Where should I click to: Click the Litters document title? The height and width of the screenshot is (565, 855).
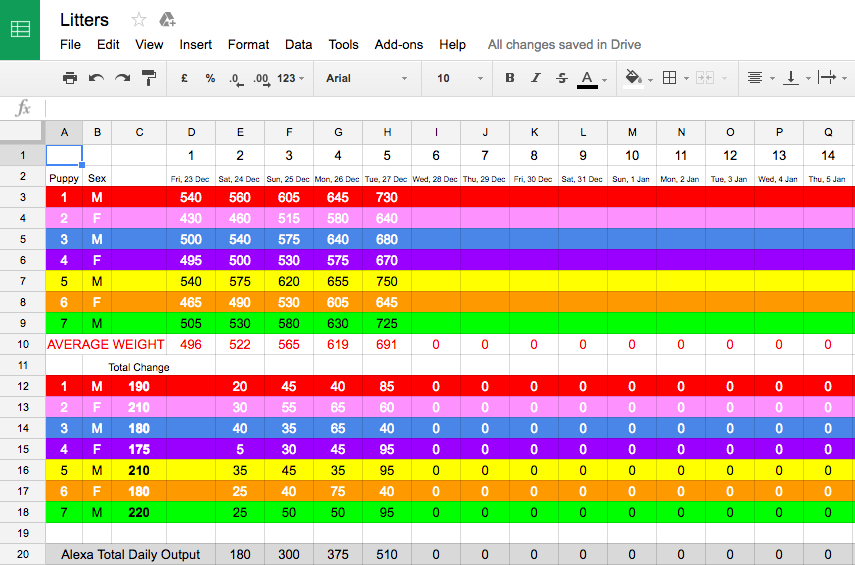point(85,20)
